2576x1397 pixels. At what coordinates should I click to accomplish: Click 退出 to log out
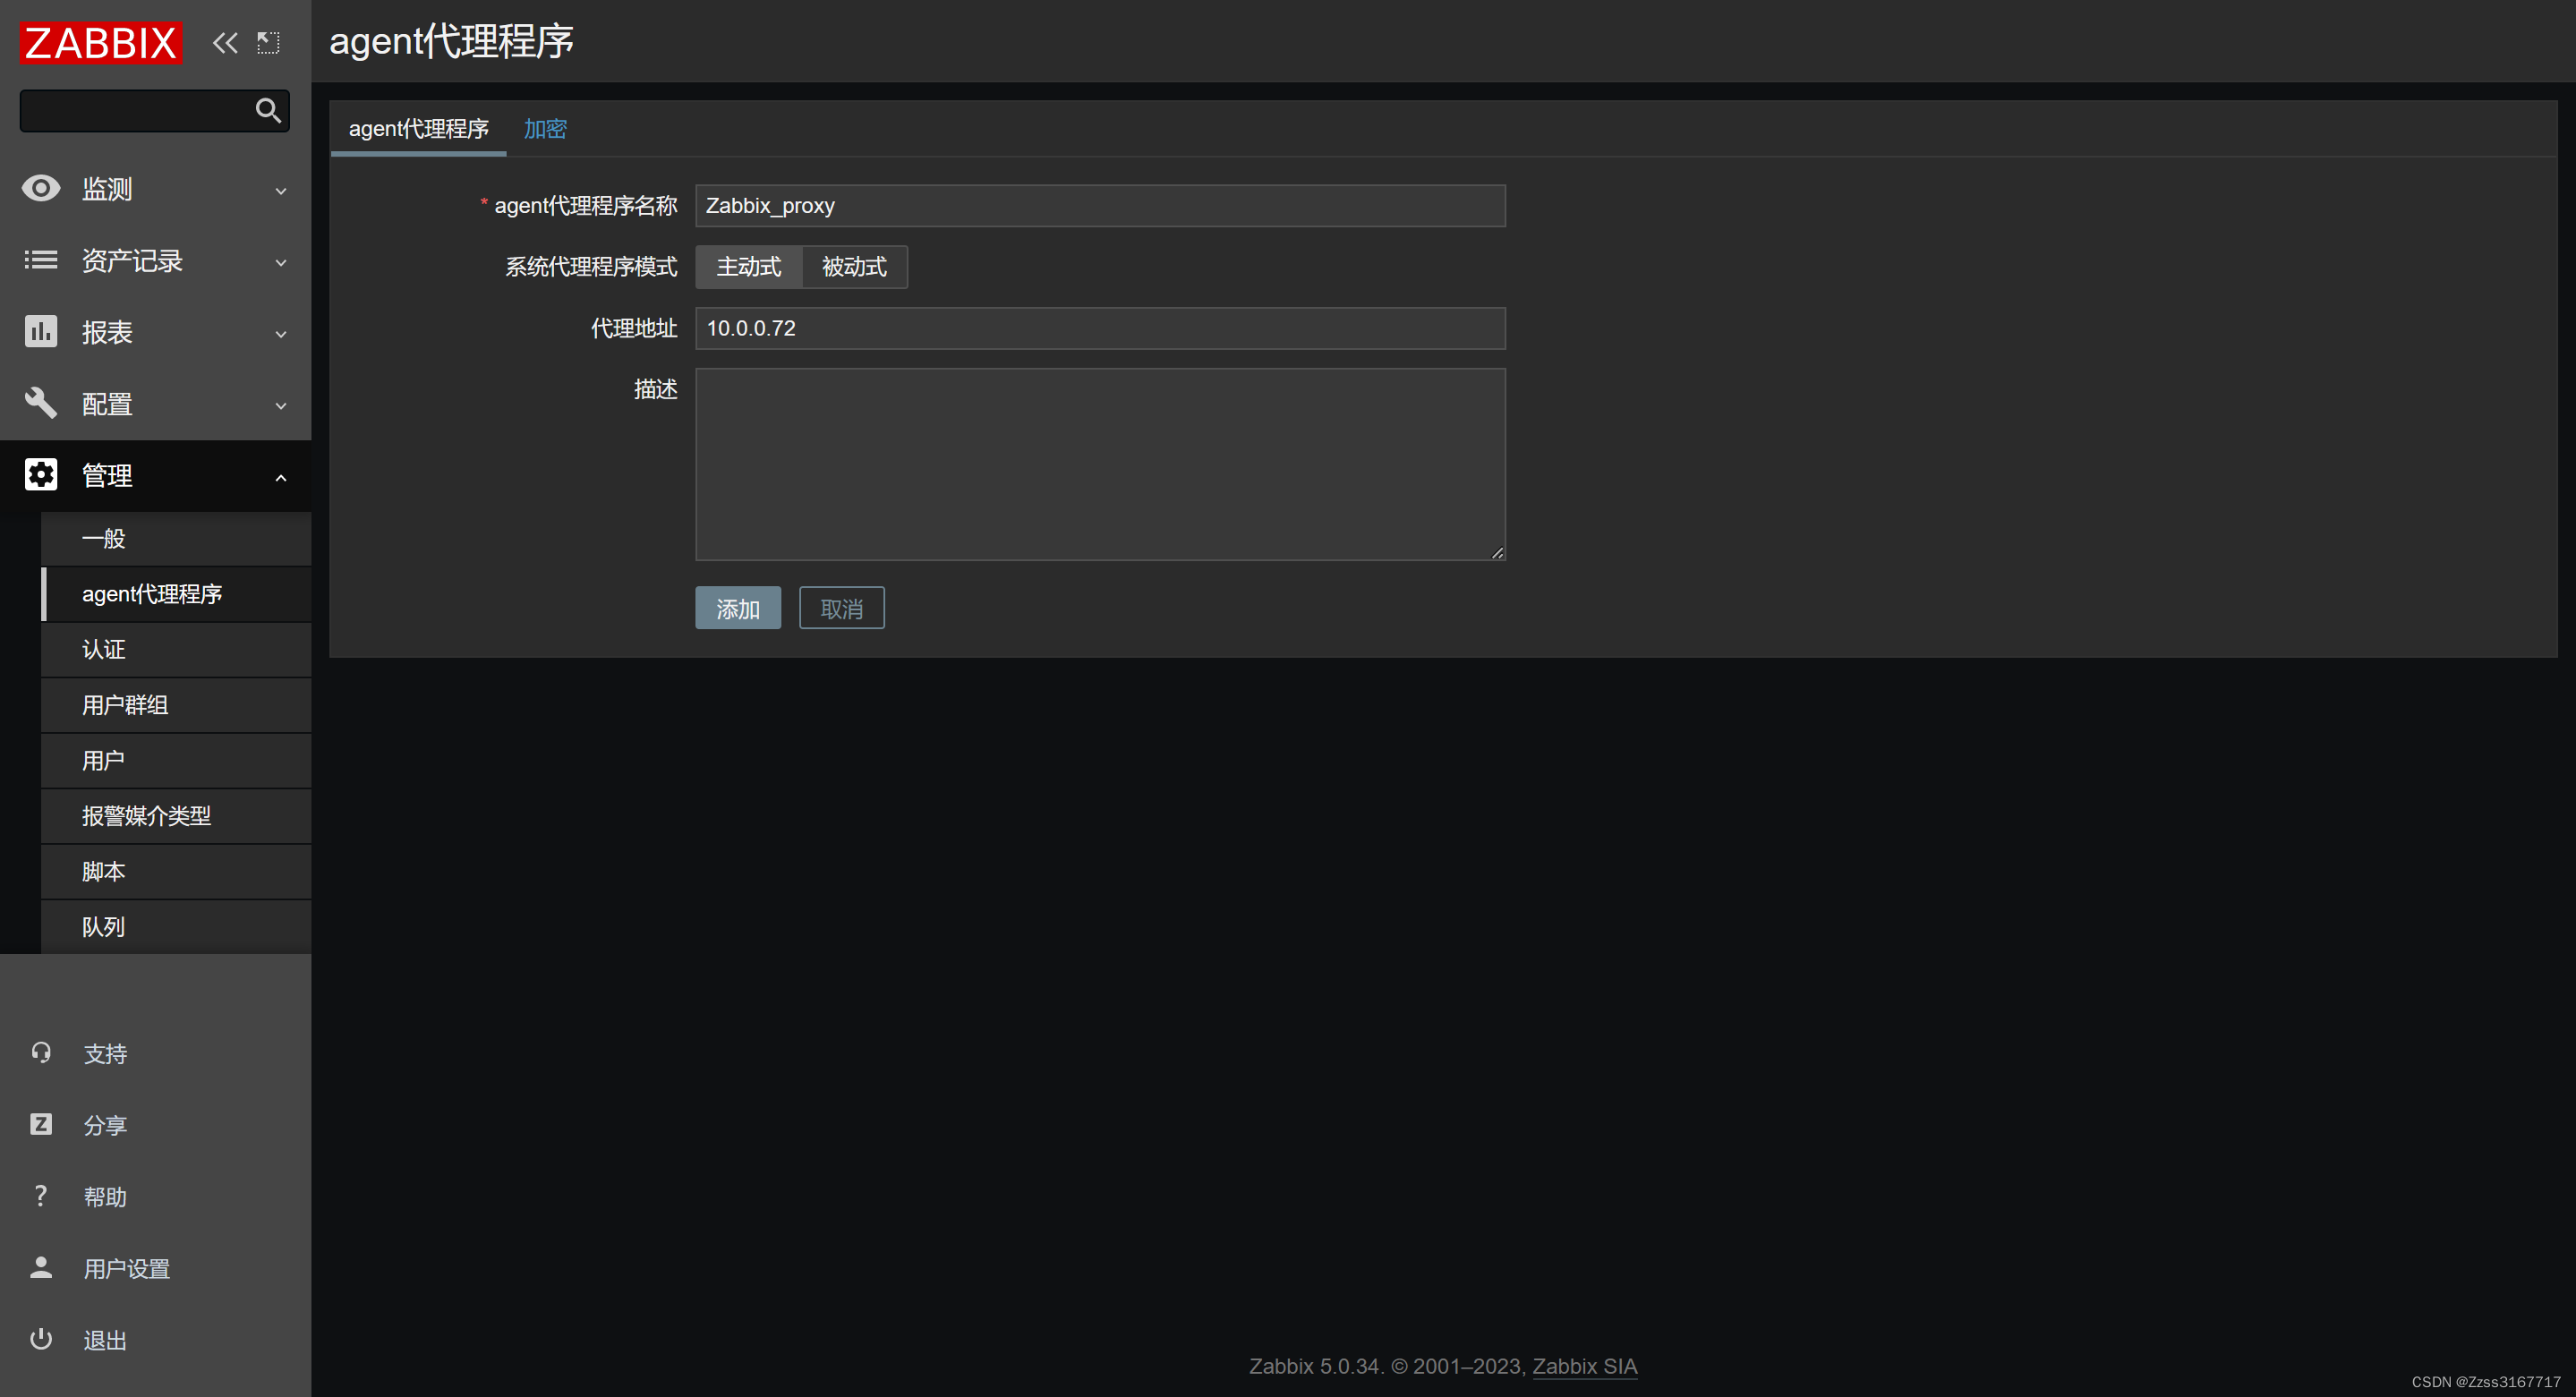(x=105, y=1340)
